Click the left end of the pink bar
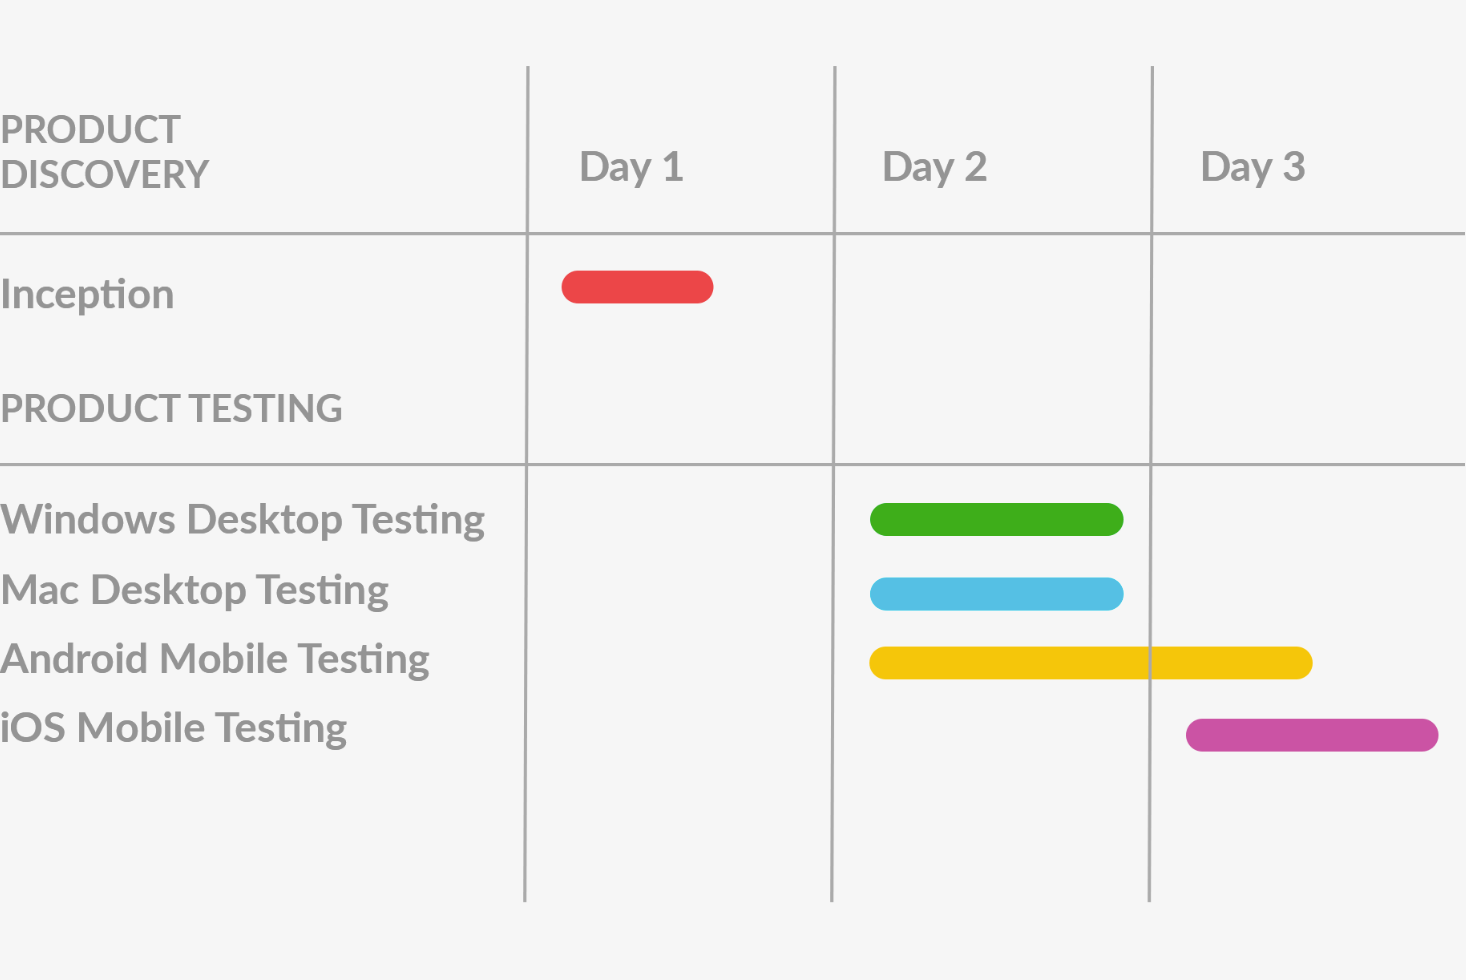Viewport: 1466px width, 980px height. 1201,735
